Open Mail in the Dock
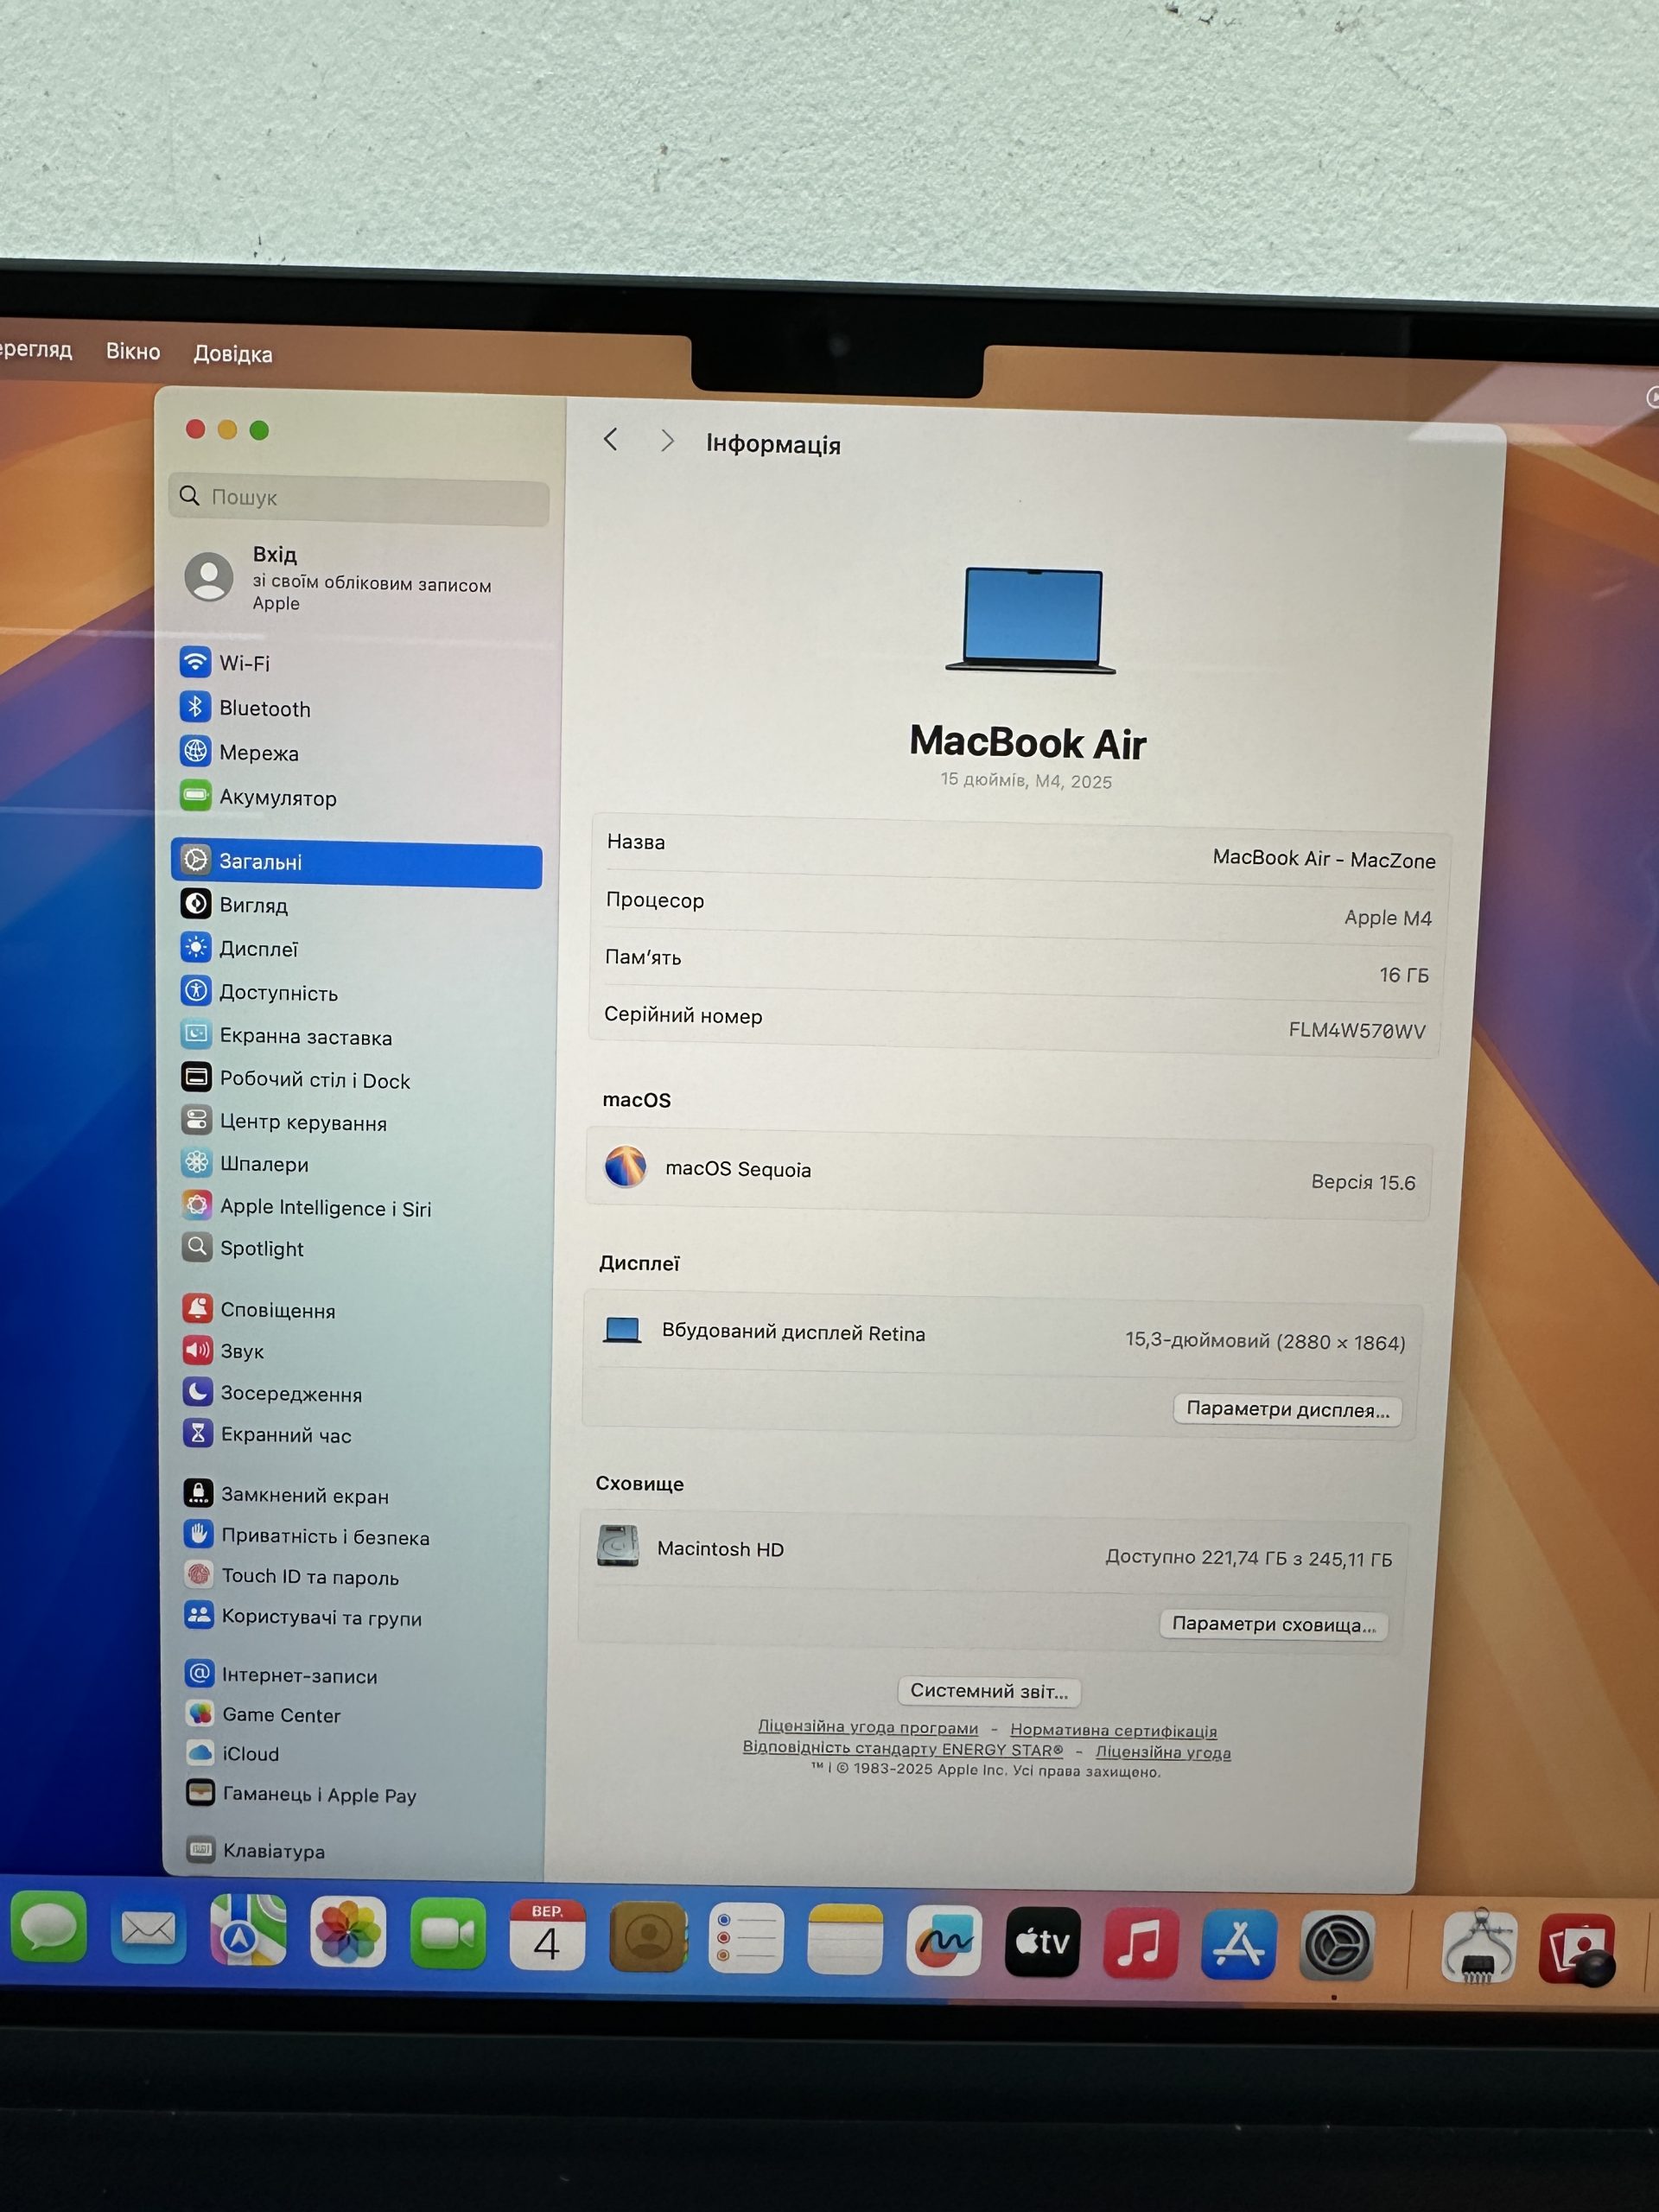The width and height of the screenshot is (1659, 2212). pyautogui.click(x=148, y=1929)
